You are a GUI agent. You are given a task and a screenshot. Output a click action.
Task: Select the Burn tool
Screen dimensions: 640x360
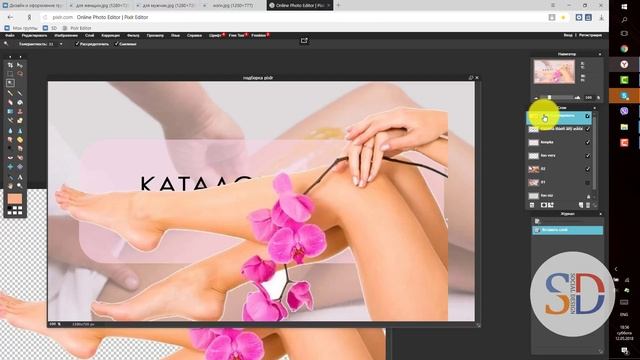coord(20,149)
